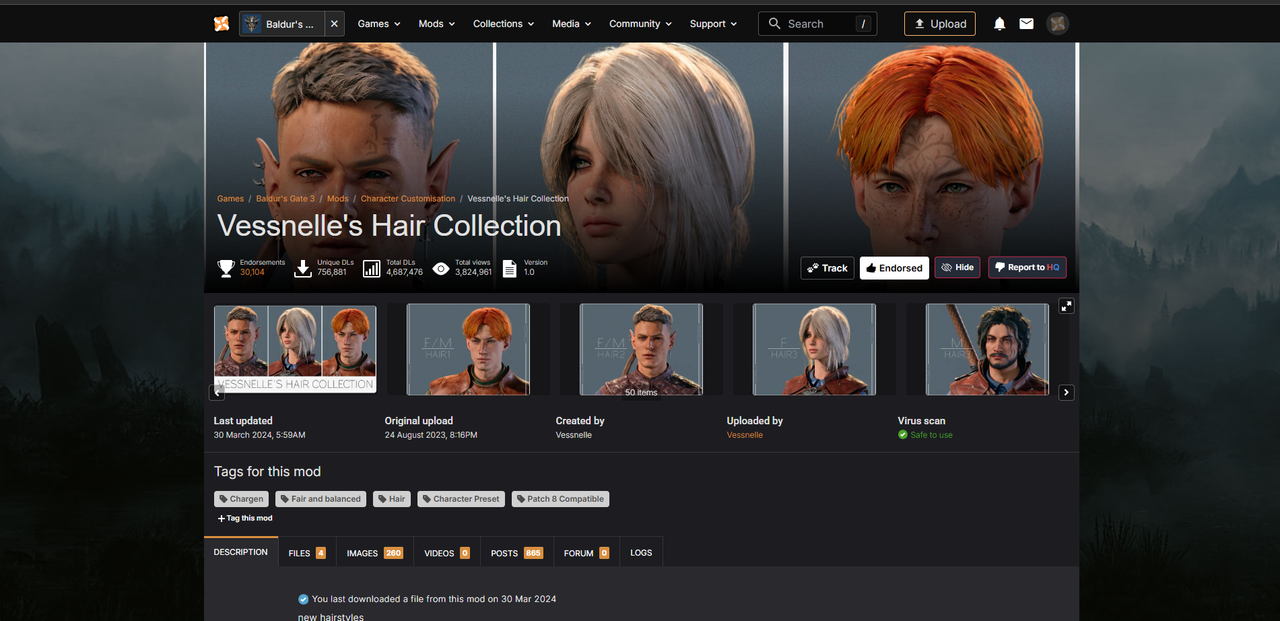This screenshot has height=621, width=1280.
Task: Click the Safe to use virus scan status
Action: tap(925, 435)
